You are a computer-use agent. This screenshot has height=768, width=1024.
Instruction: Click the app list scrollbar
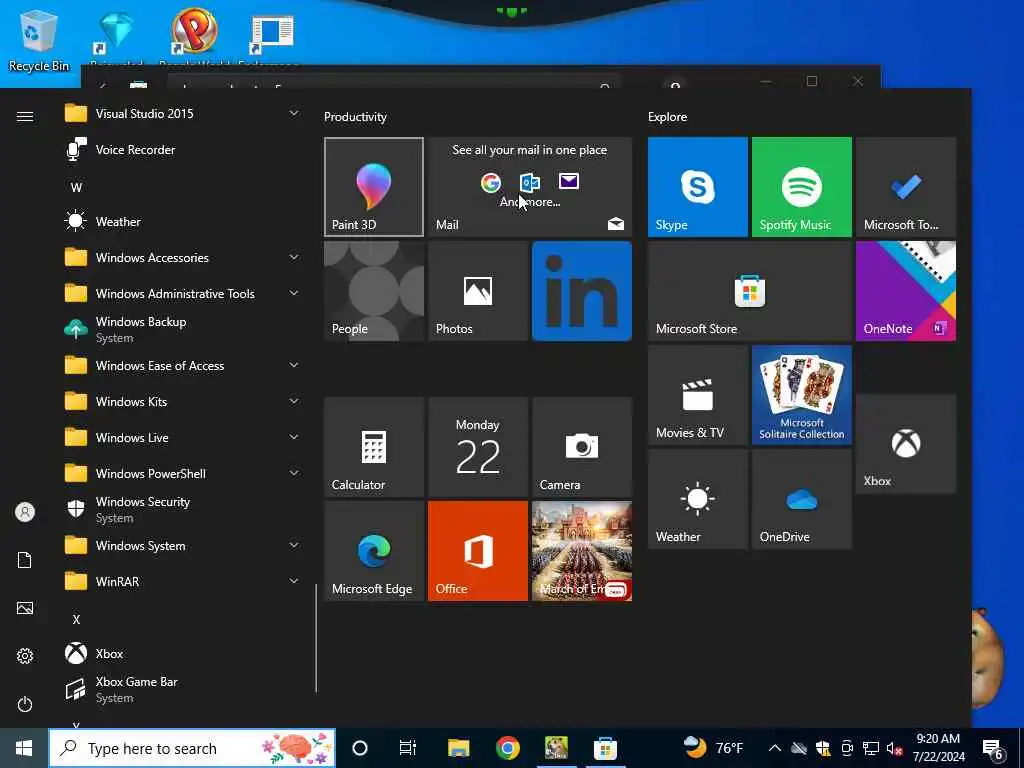point(316,638)
